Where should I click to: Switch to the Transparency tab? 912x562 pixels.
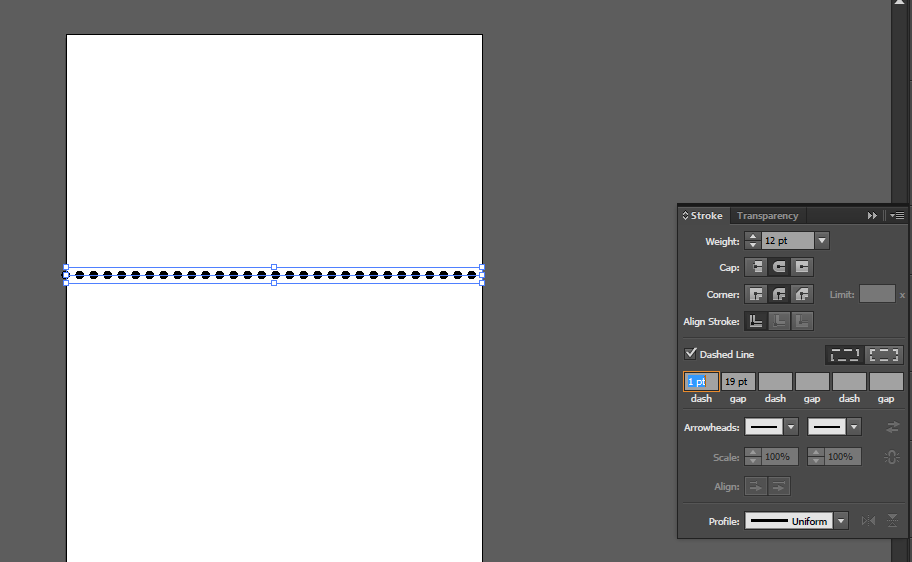767,216
